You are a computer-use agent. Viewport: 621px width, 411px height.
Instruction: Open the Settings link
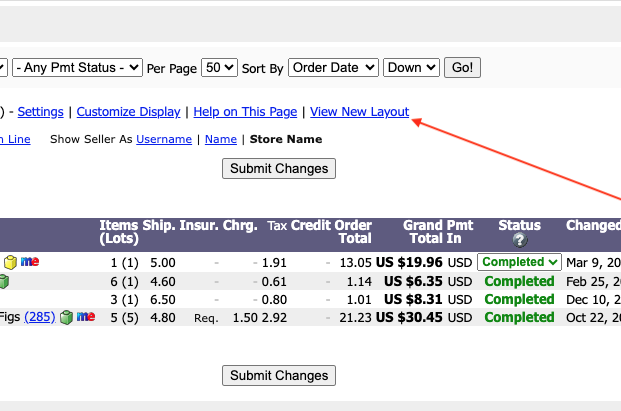(x=40, y=112)
